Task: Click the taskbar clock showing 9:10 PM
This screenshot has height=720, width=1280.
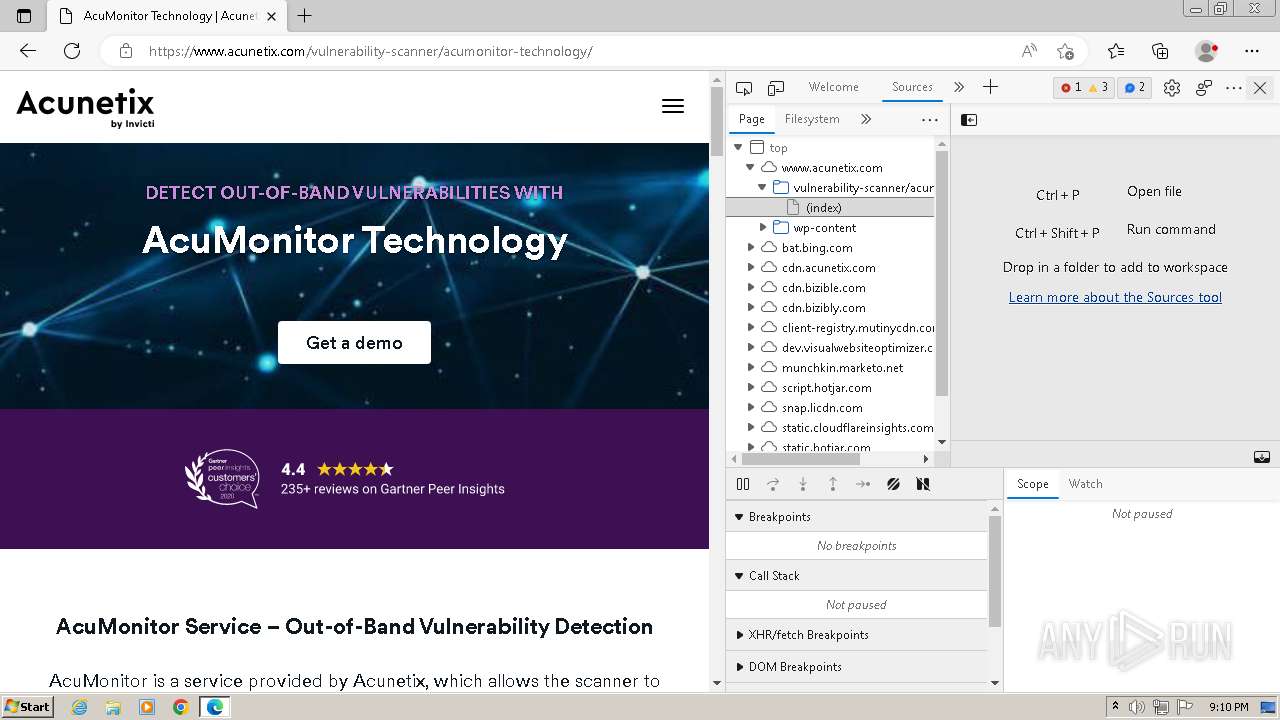Action: [x=1229, y=707]
